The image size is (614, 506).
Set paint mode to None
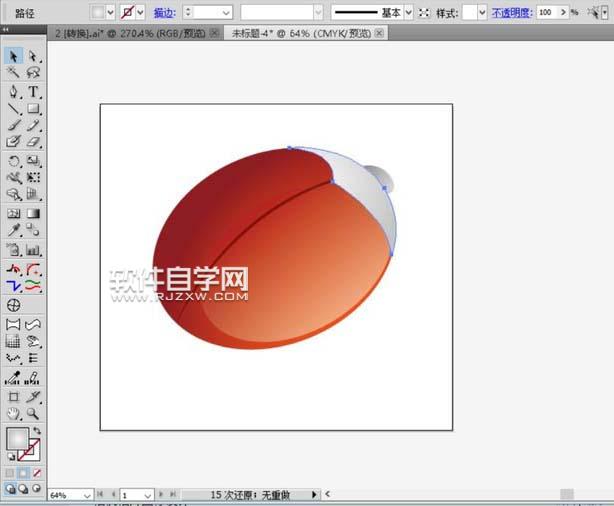click(37, 473)
